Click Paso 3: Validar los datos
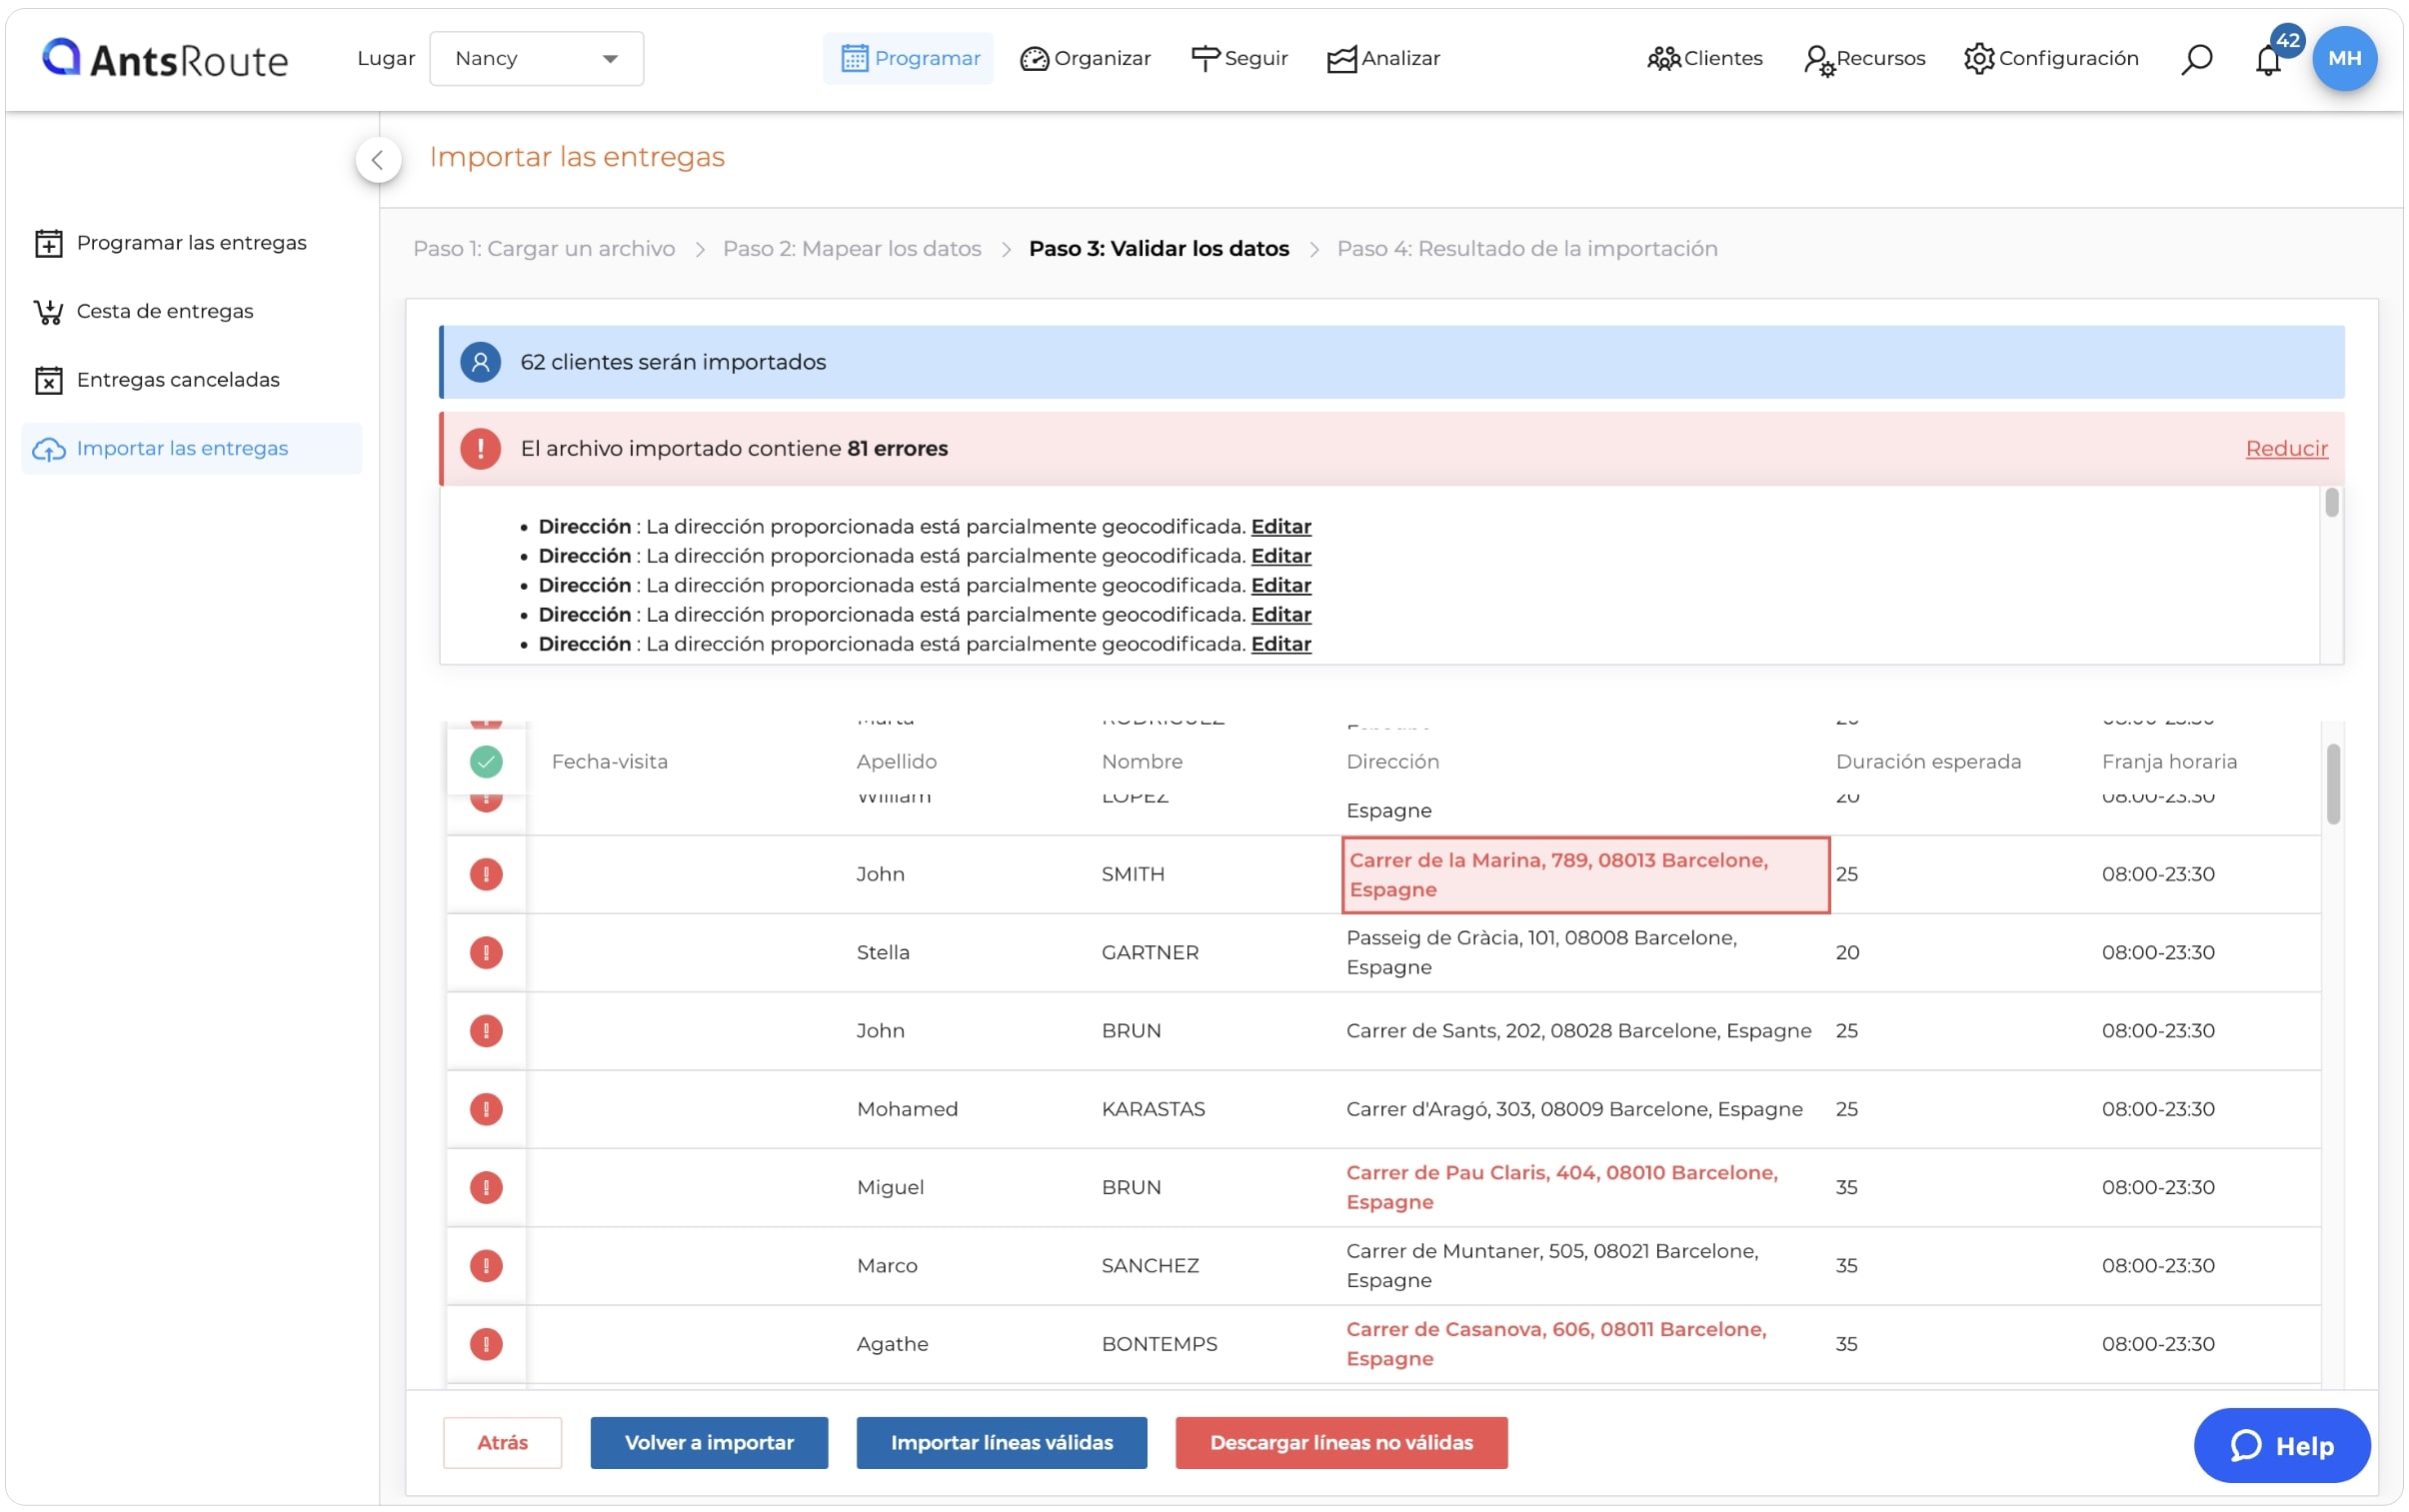 (x=1159, y=248)
